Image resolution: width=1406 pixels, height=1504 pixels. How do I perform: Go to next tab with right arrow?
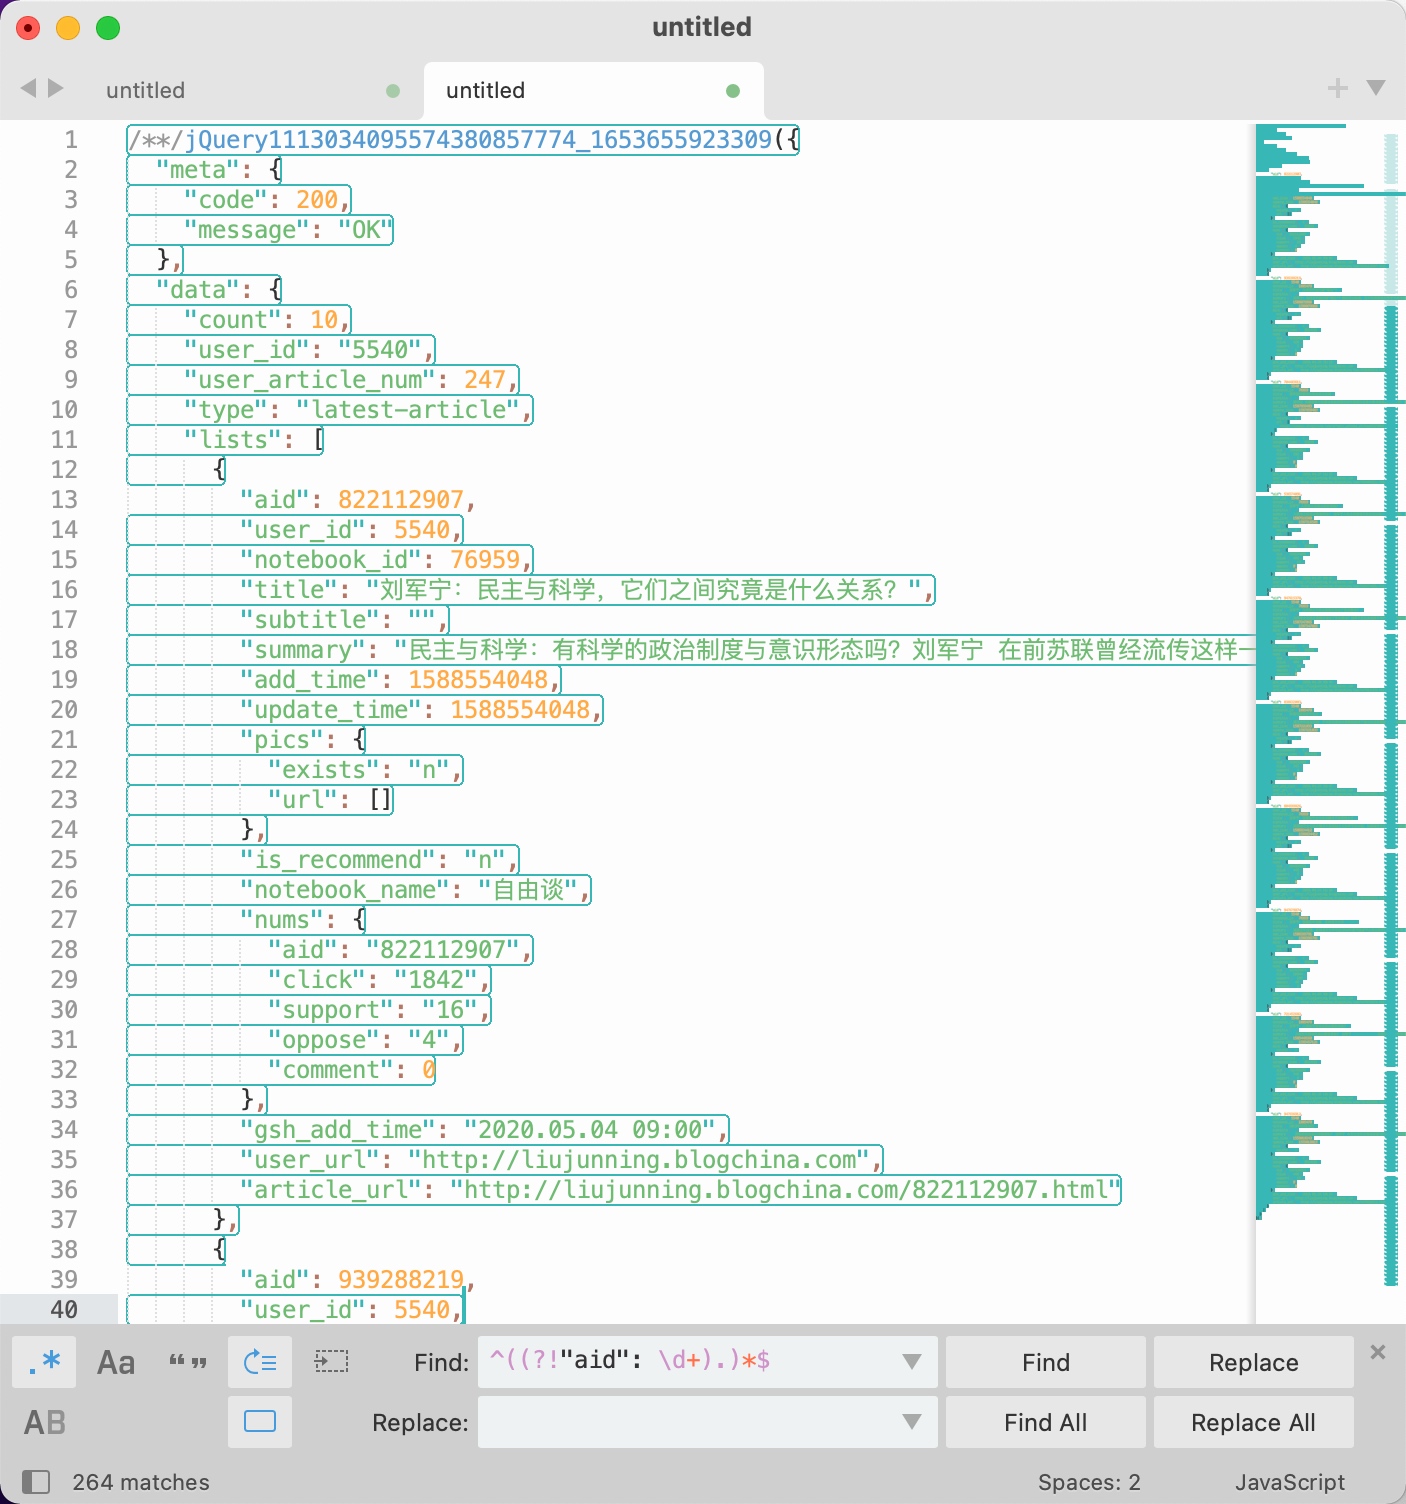[x=56, y=88]
